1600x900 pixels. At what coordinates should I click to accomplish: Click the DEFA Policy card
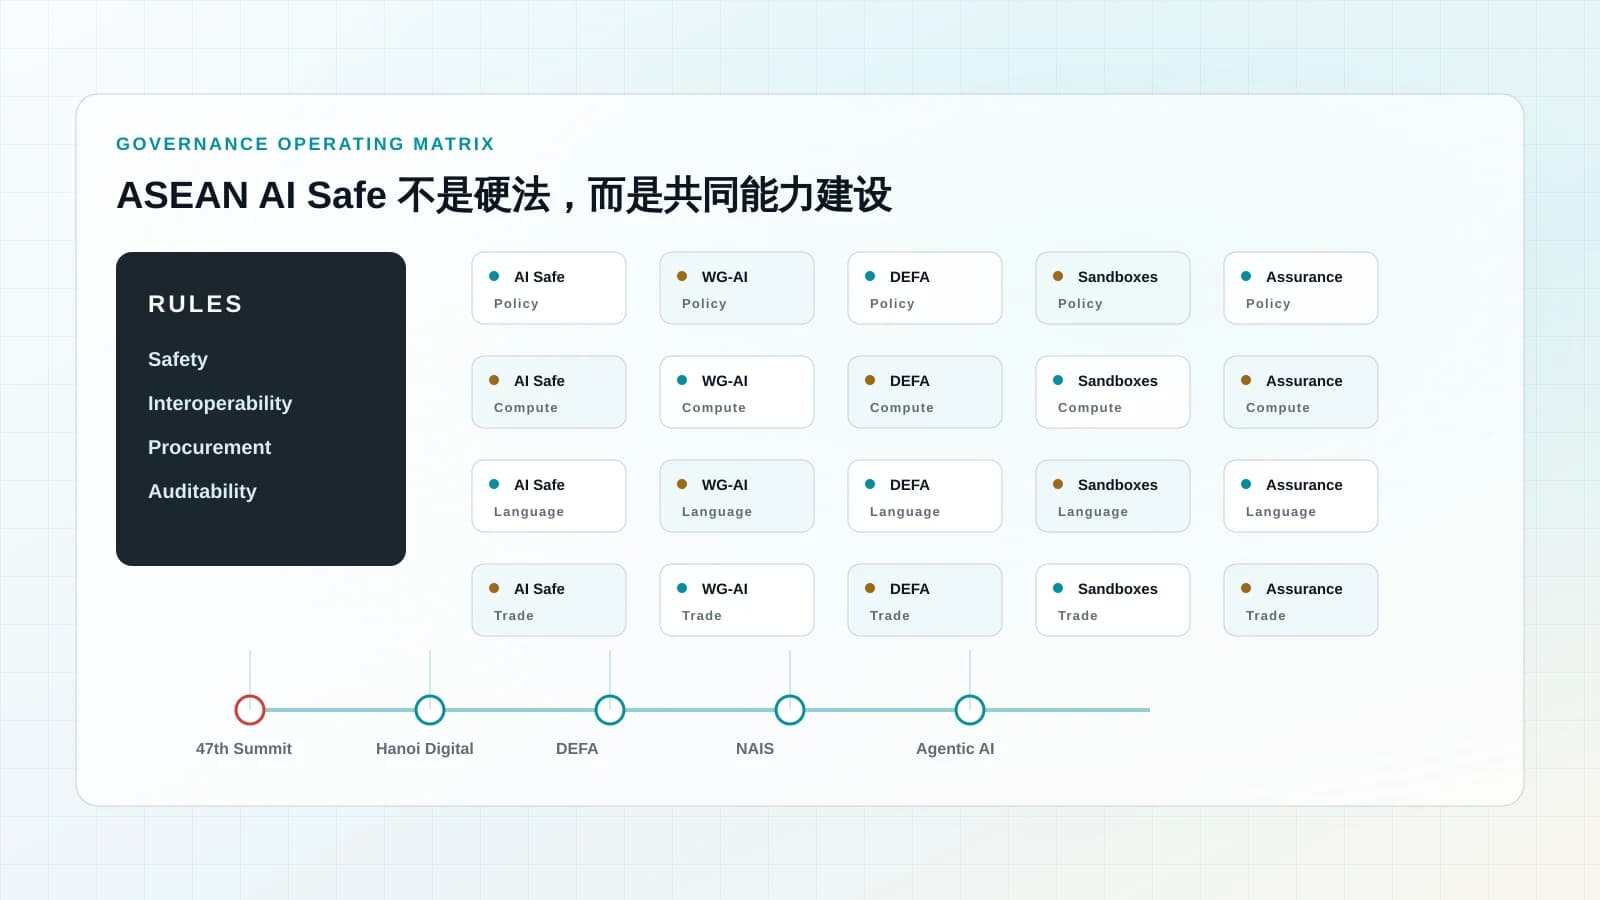coord(925,288)
